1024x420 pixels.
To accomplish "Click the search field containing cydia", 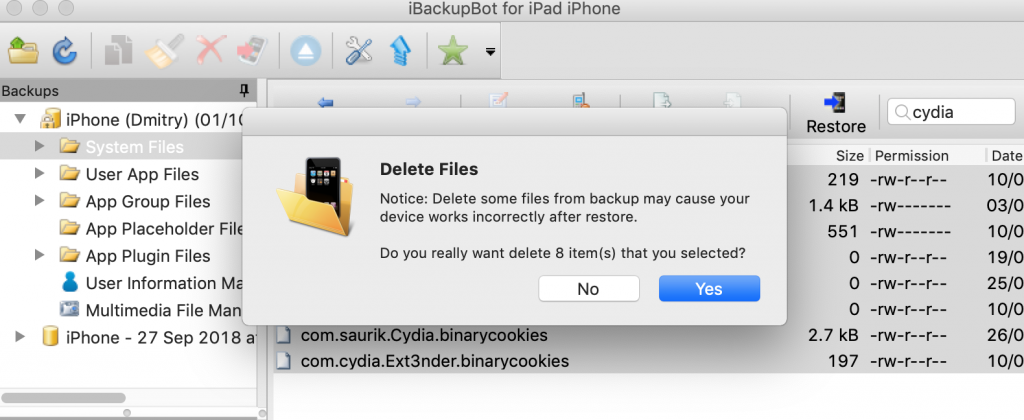I will pos(951,112).
